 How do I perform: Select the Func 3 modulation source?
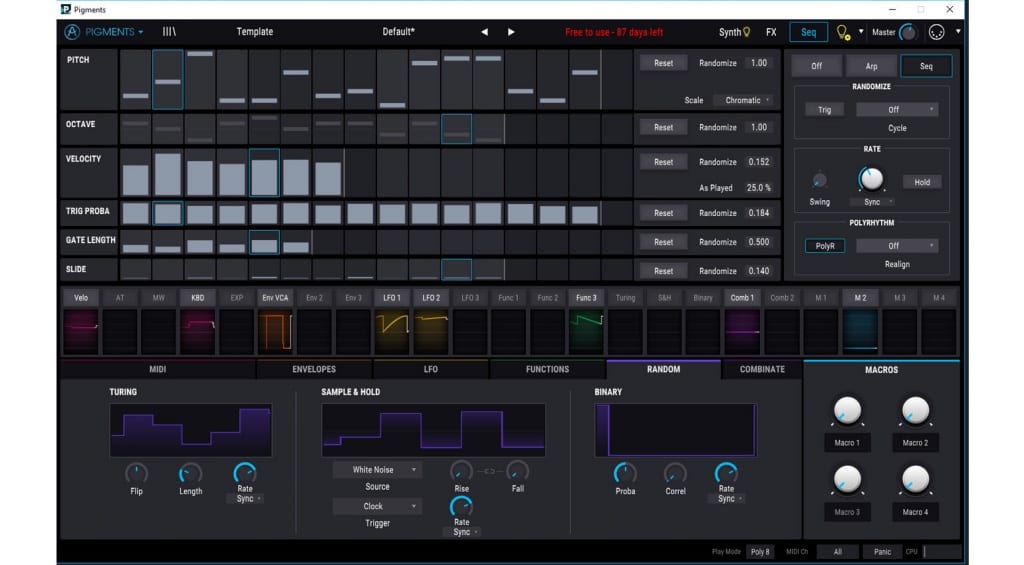[586, 298]
